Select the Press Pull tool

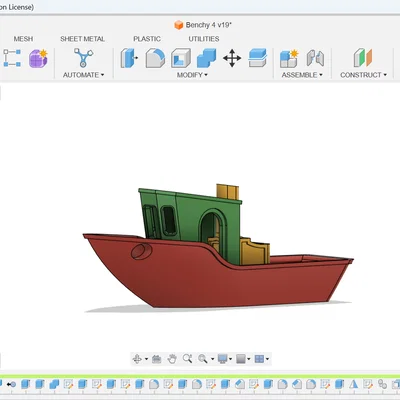tap(129, 58)
